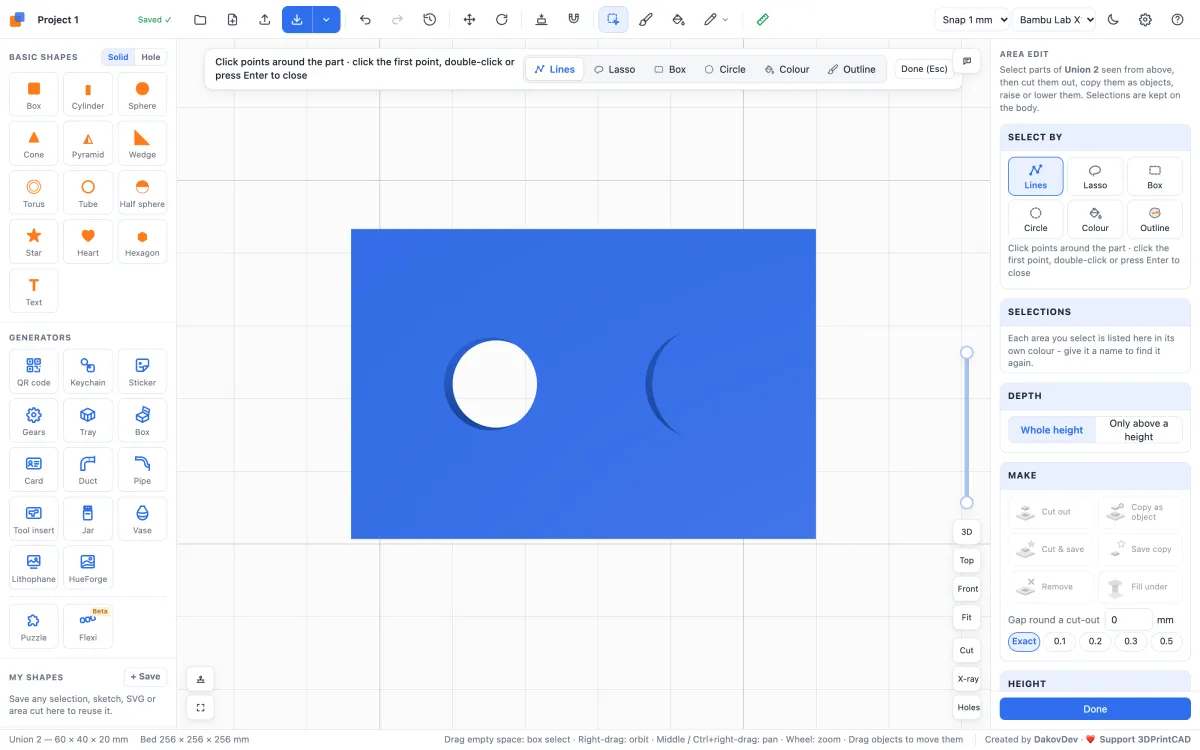Add a Torus shape

(34, 192)
